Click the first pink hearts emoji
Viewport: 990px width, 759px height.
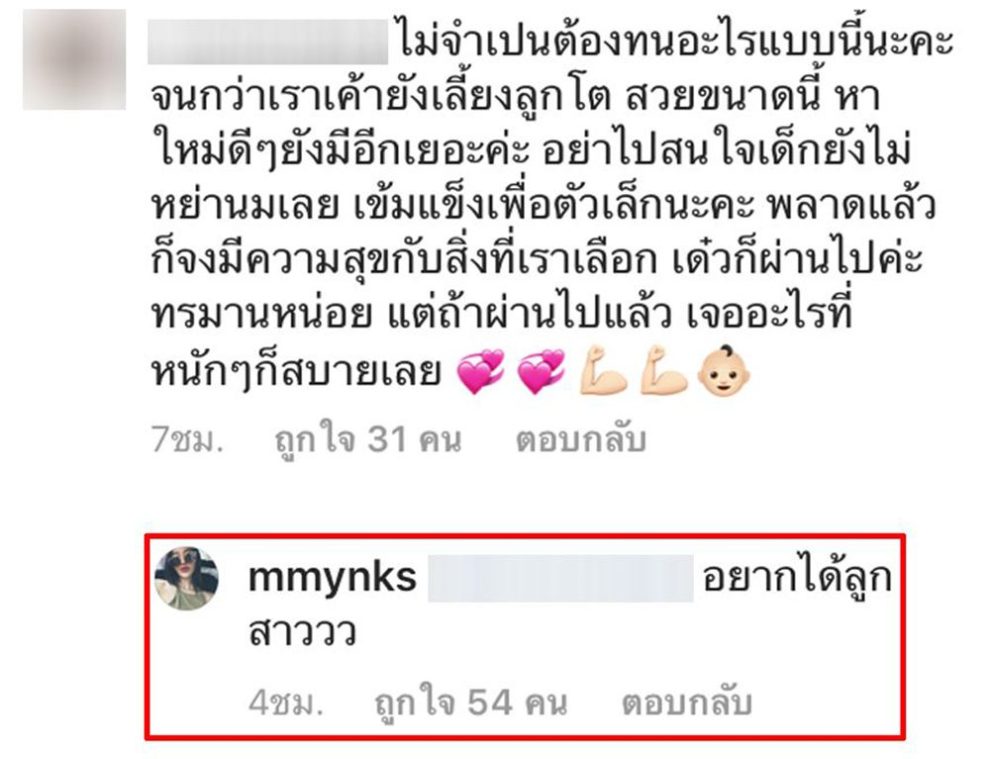[x=481, y=372]
